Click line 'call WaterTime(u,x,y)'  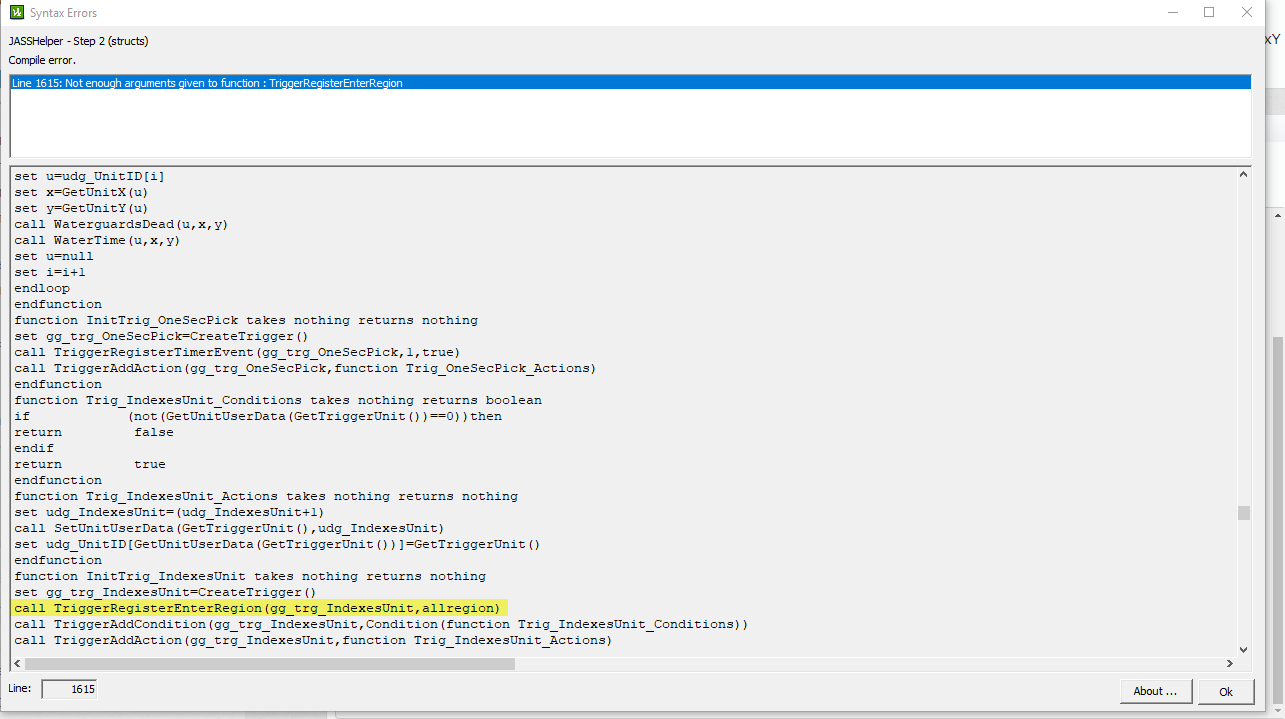point(96,240)
